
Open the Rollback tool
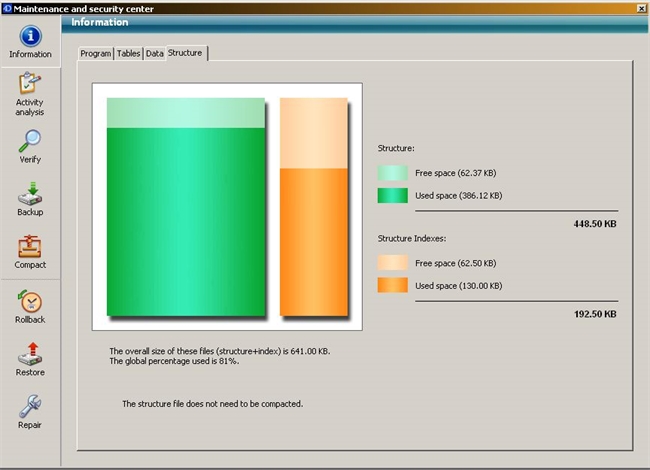point(30,300)
